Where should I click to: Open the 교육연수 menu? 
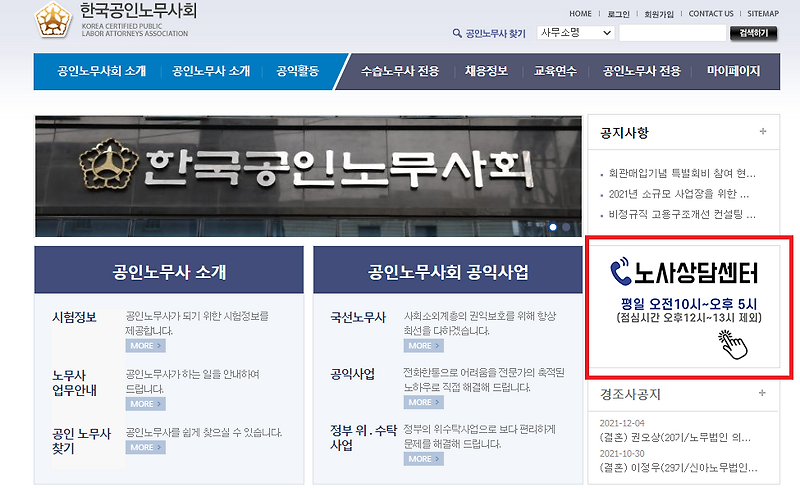tap(555, 71)
